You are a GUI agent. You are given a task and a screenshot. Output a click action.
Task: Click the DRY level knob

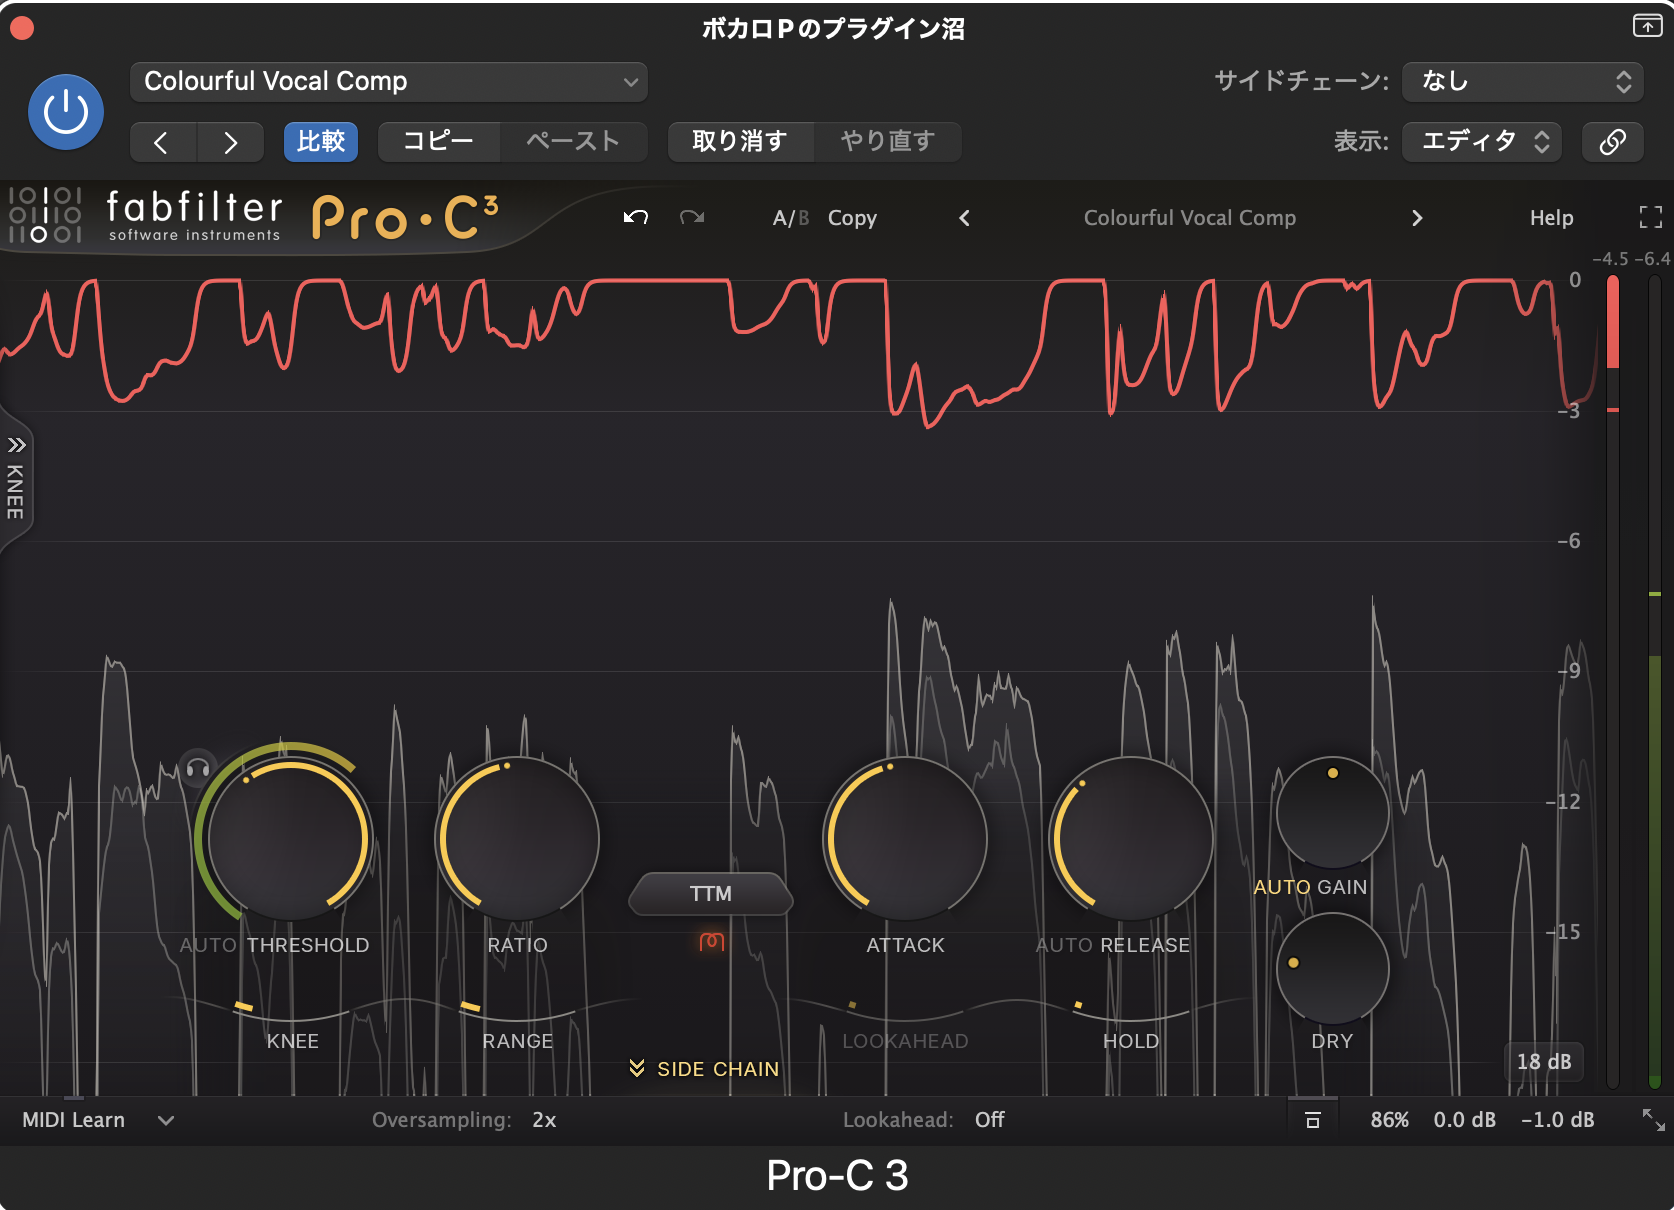(x=1332, y=968)
